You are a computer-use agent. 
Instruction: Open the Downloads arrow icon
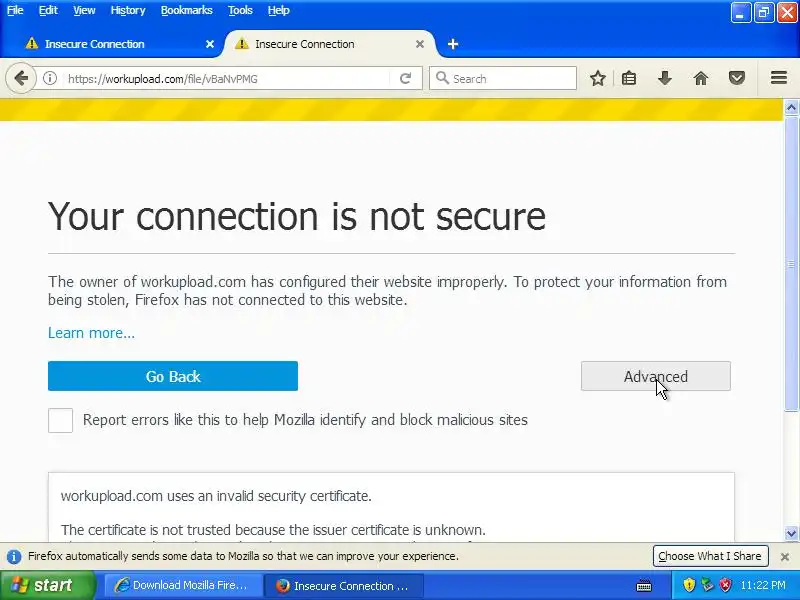click(664, 78)
